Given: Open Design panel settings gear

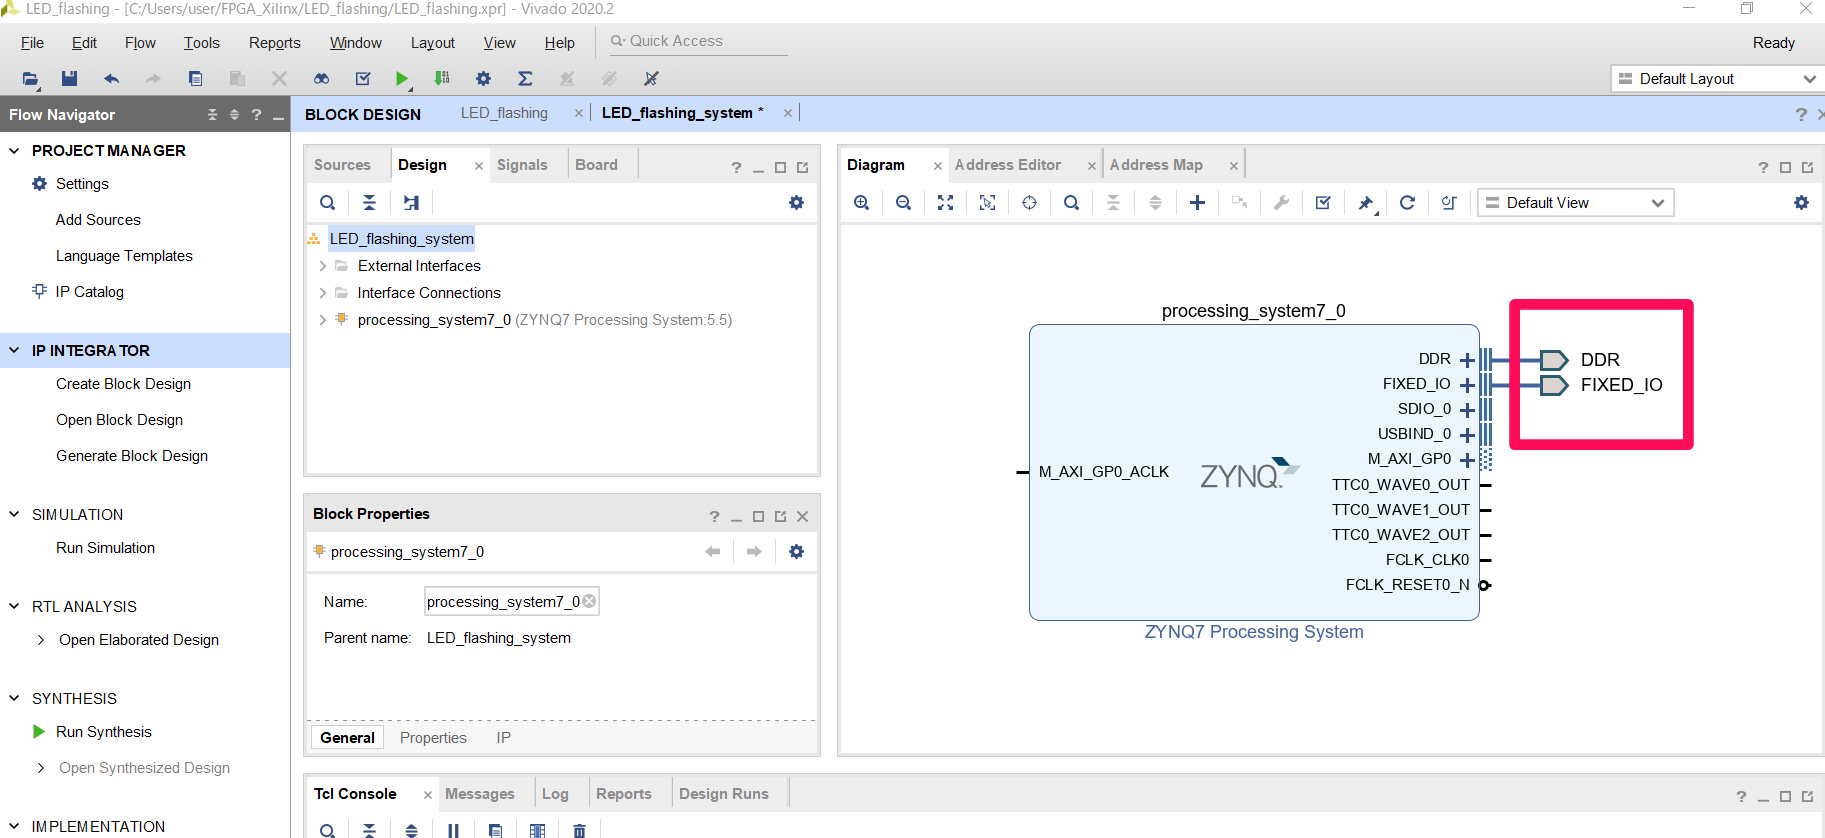Looking at the screenshot, I should pyautogui.click(x=796, y=203).
